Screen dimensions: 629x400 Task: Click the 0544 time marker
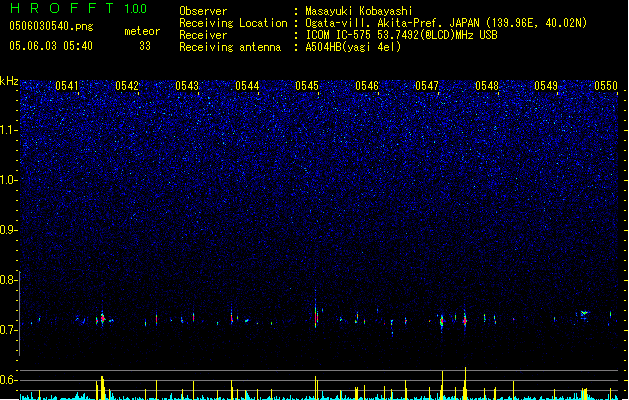click(x=247, y=86)
